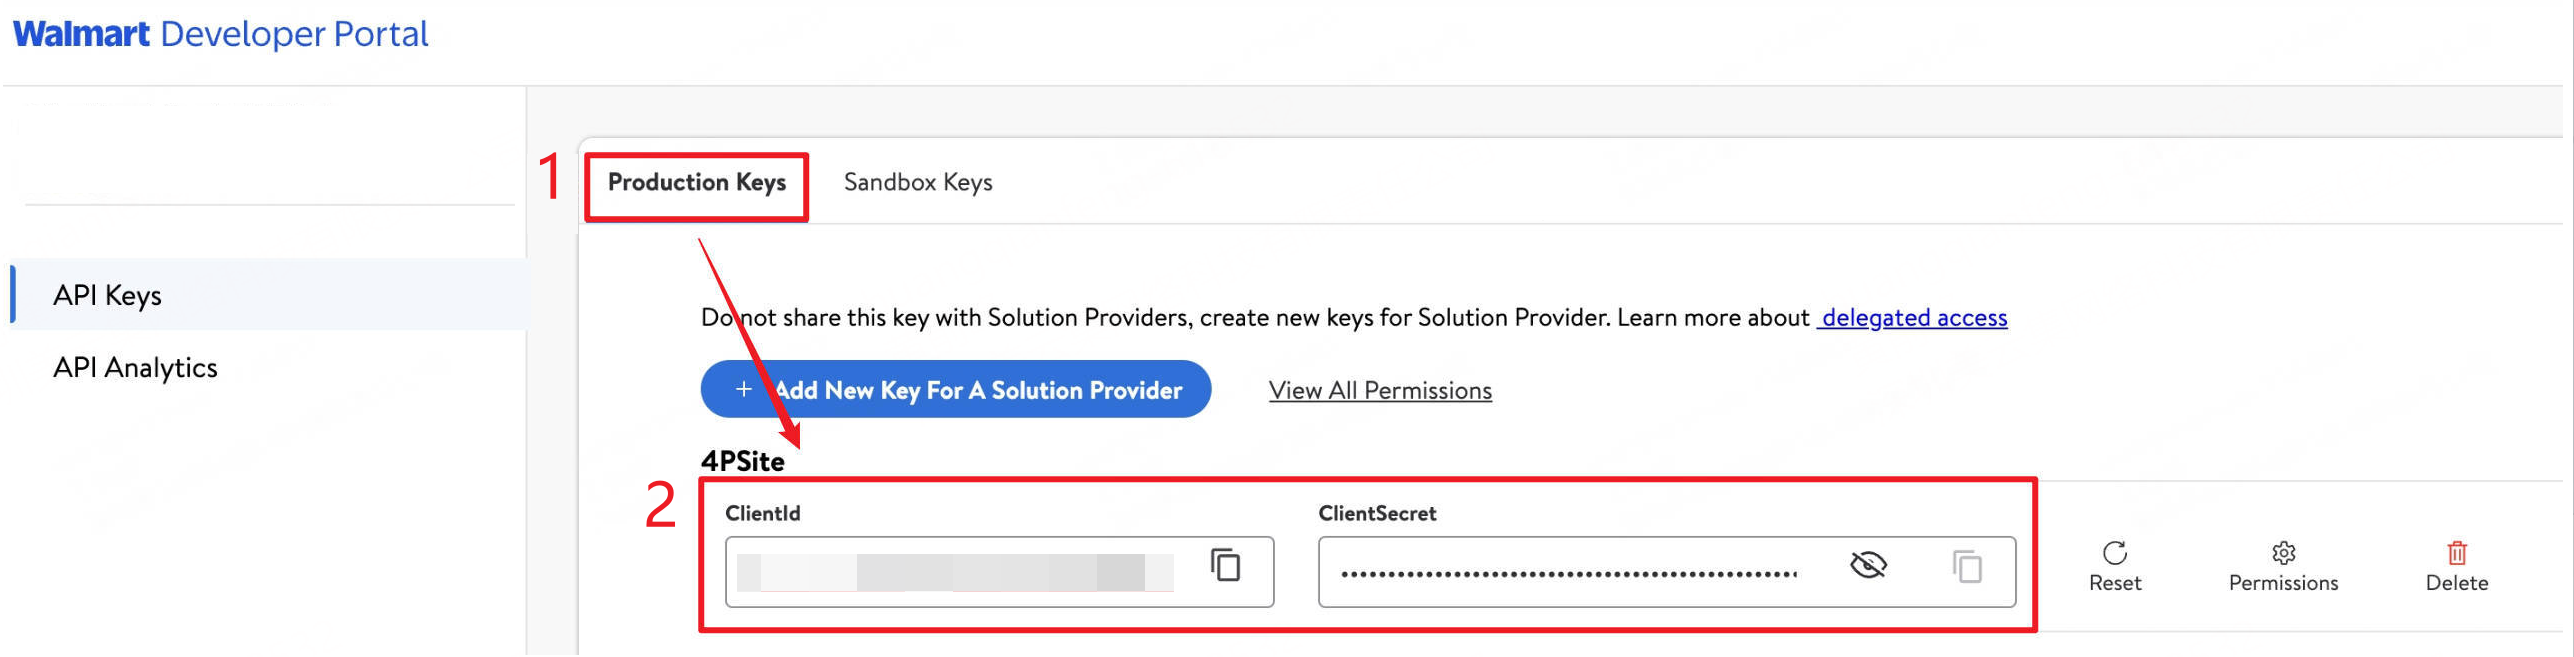Open API Keys in the sidebar
This screenshot has width=2574, height=657.
point(107,296)
